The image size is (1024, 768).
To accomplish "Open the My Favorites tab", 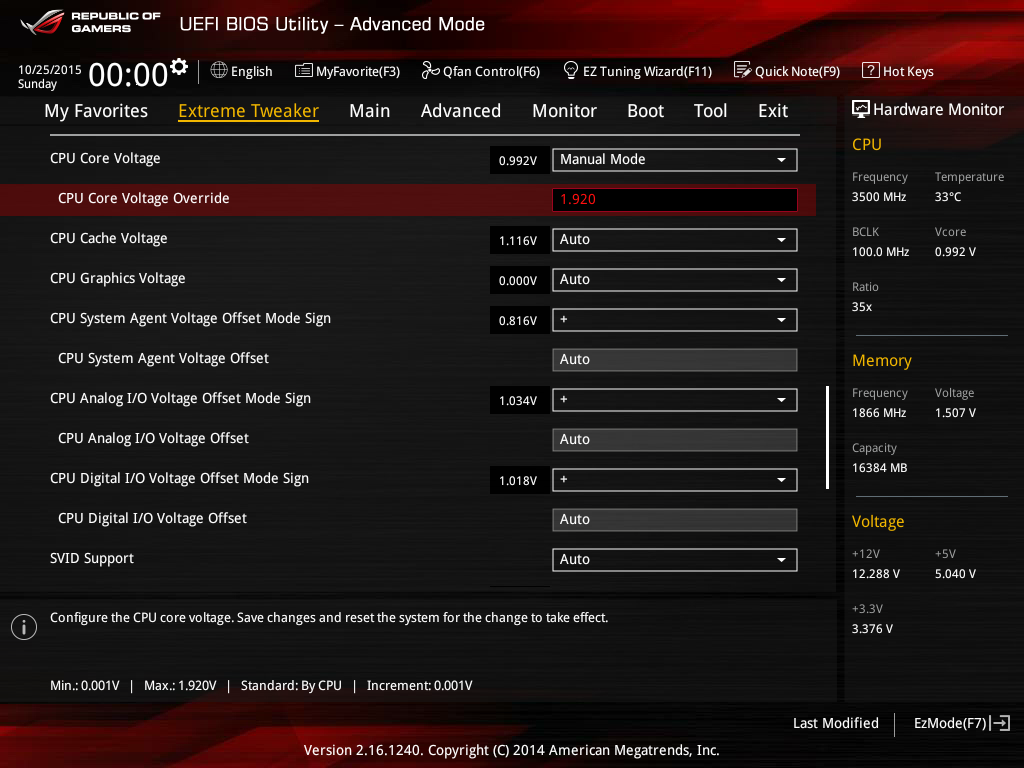I will (x=96, y=111).
